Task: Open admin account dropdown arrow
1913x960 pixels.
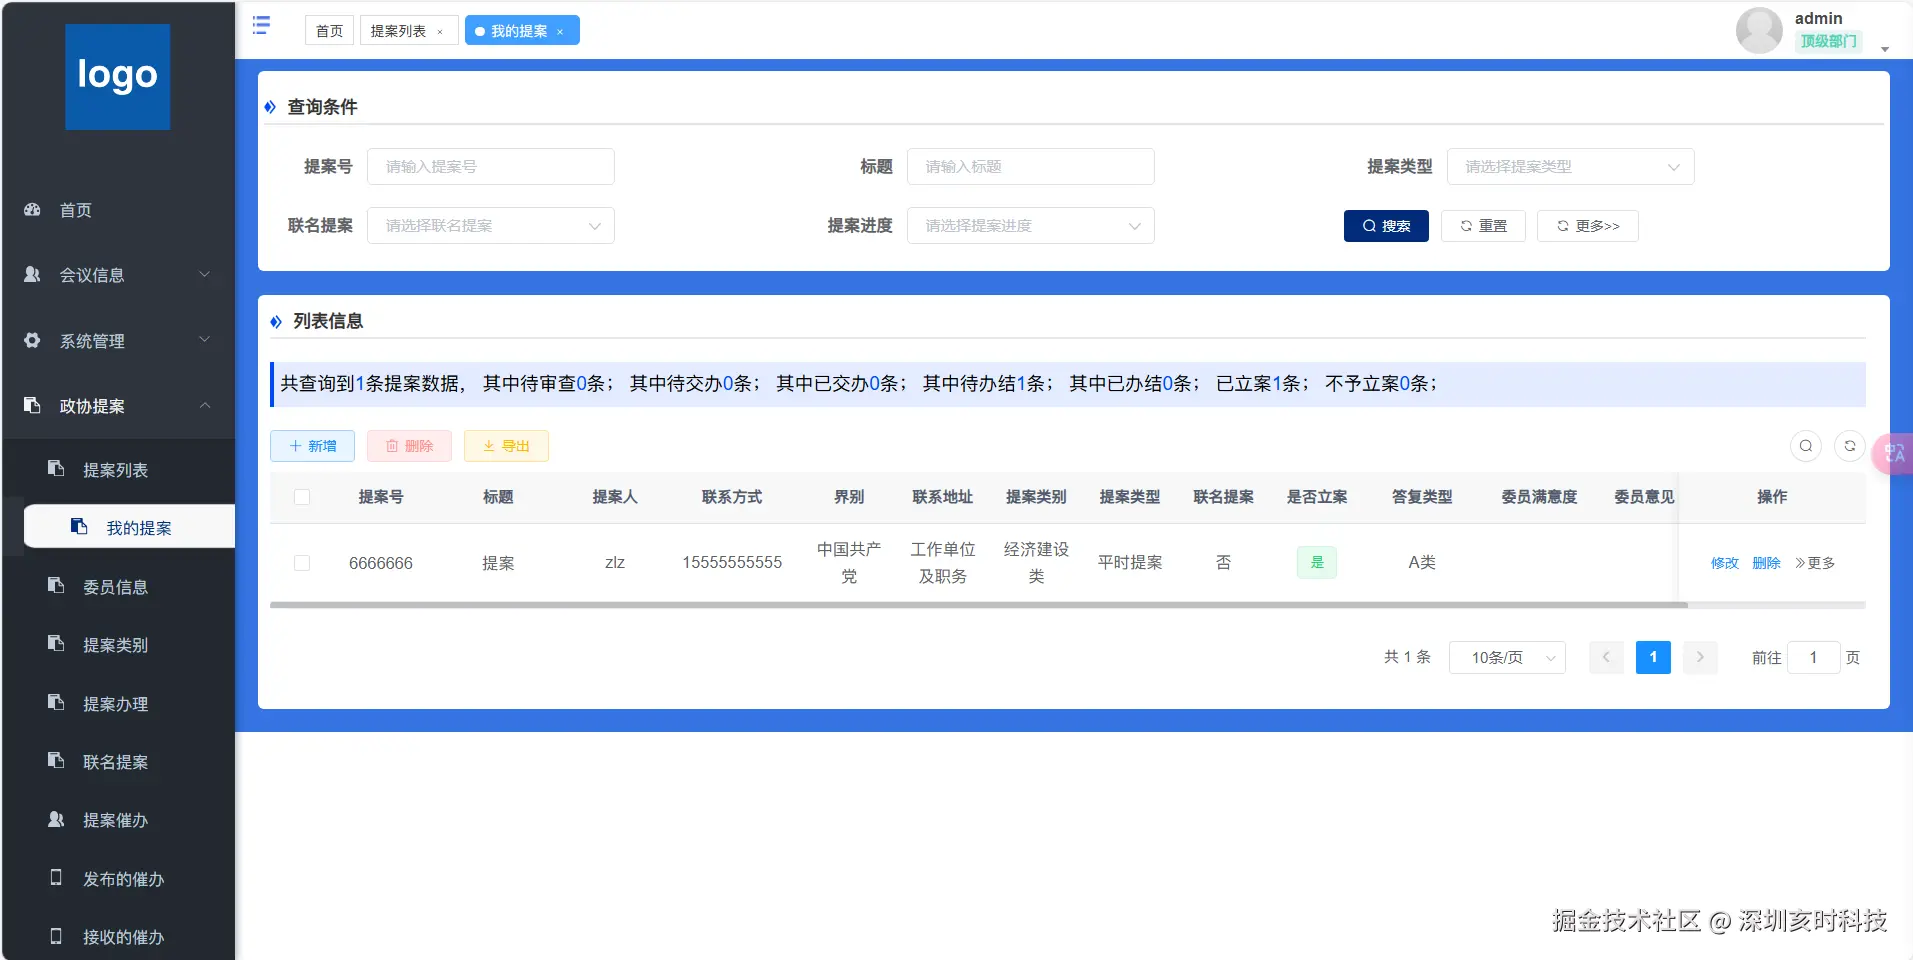Action: pyautogui.click(x=1885, y=49)
